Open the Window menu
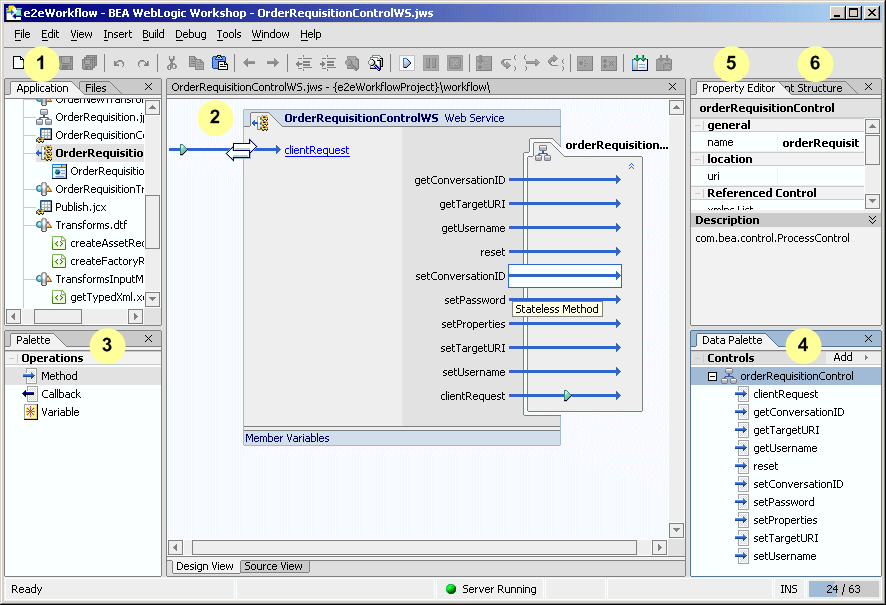This screenshot has height=605, width=886. tap(270, 34)
